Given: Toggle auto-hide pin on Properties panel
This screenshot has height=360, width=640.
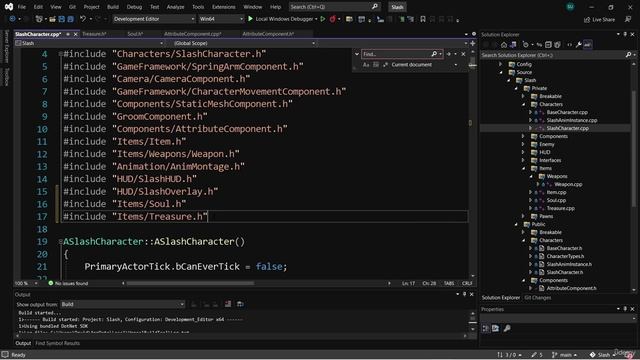Looking at the screenshot, I should coord(625,309).
